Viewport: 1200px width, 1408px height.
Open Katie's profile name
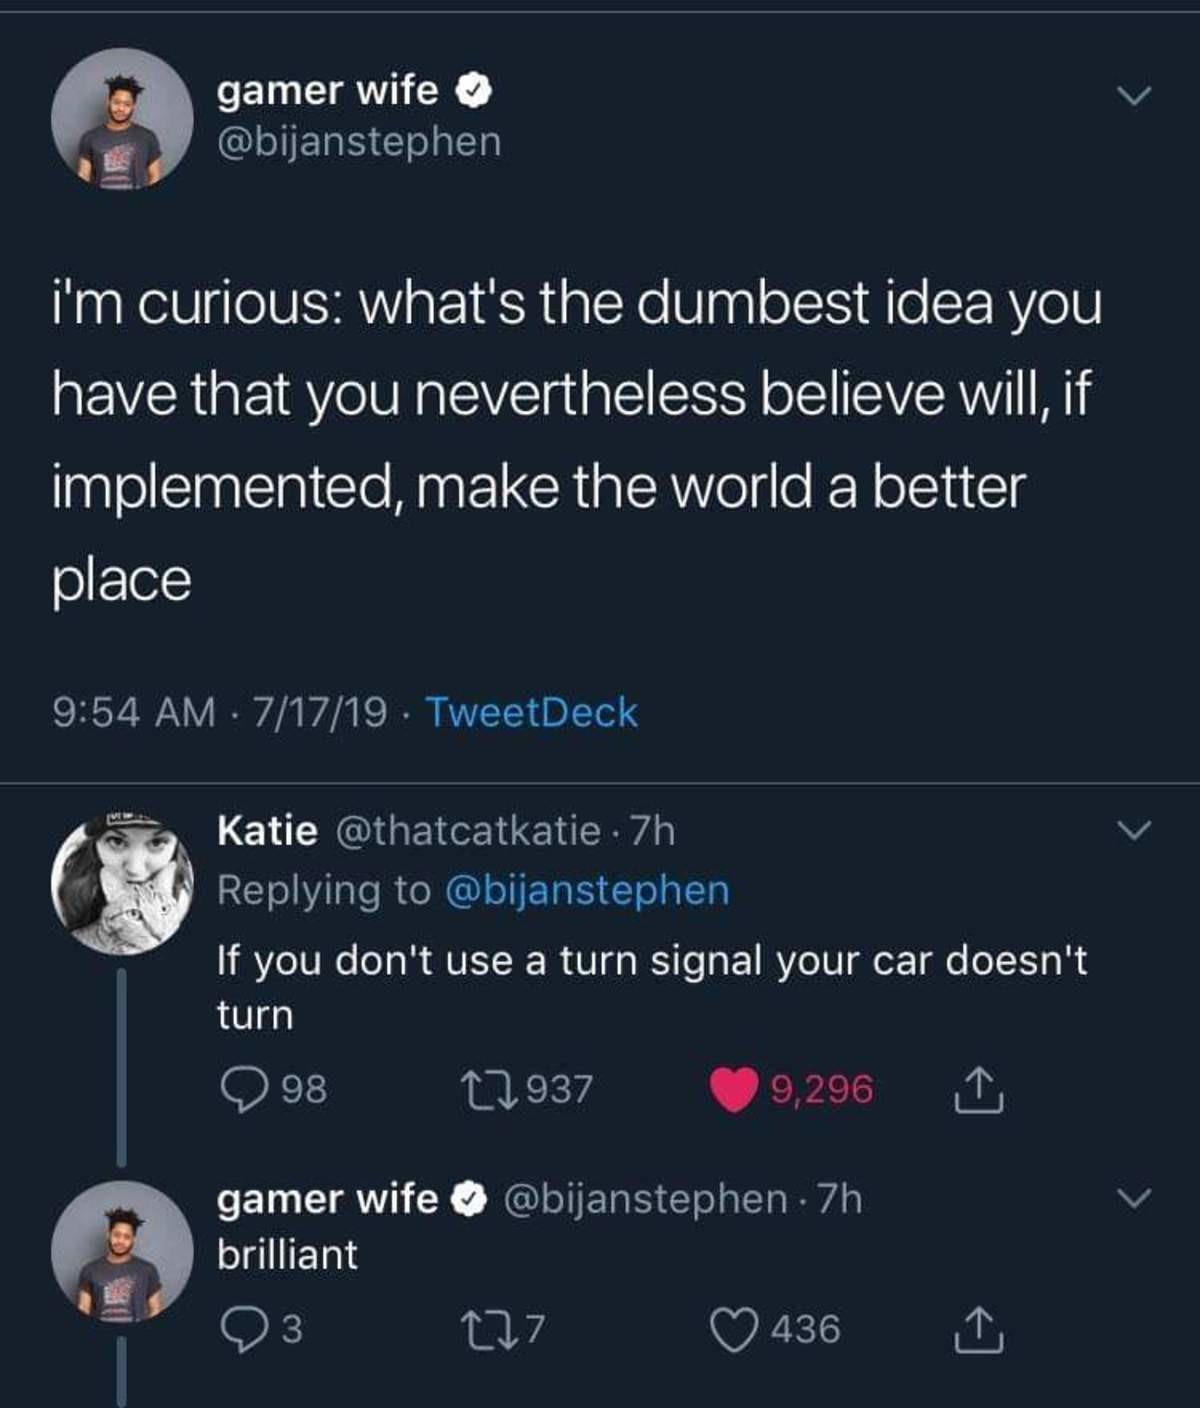coord(268,830)
